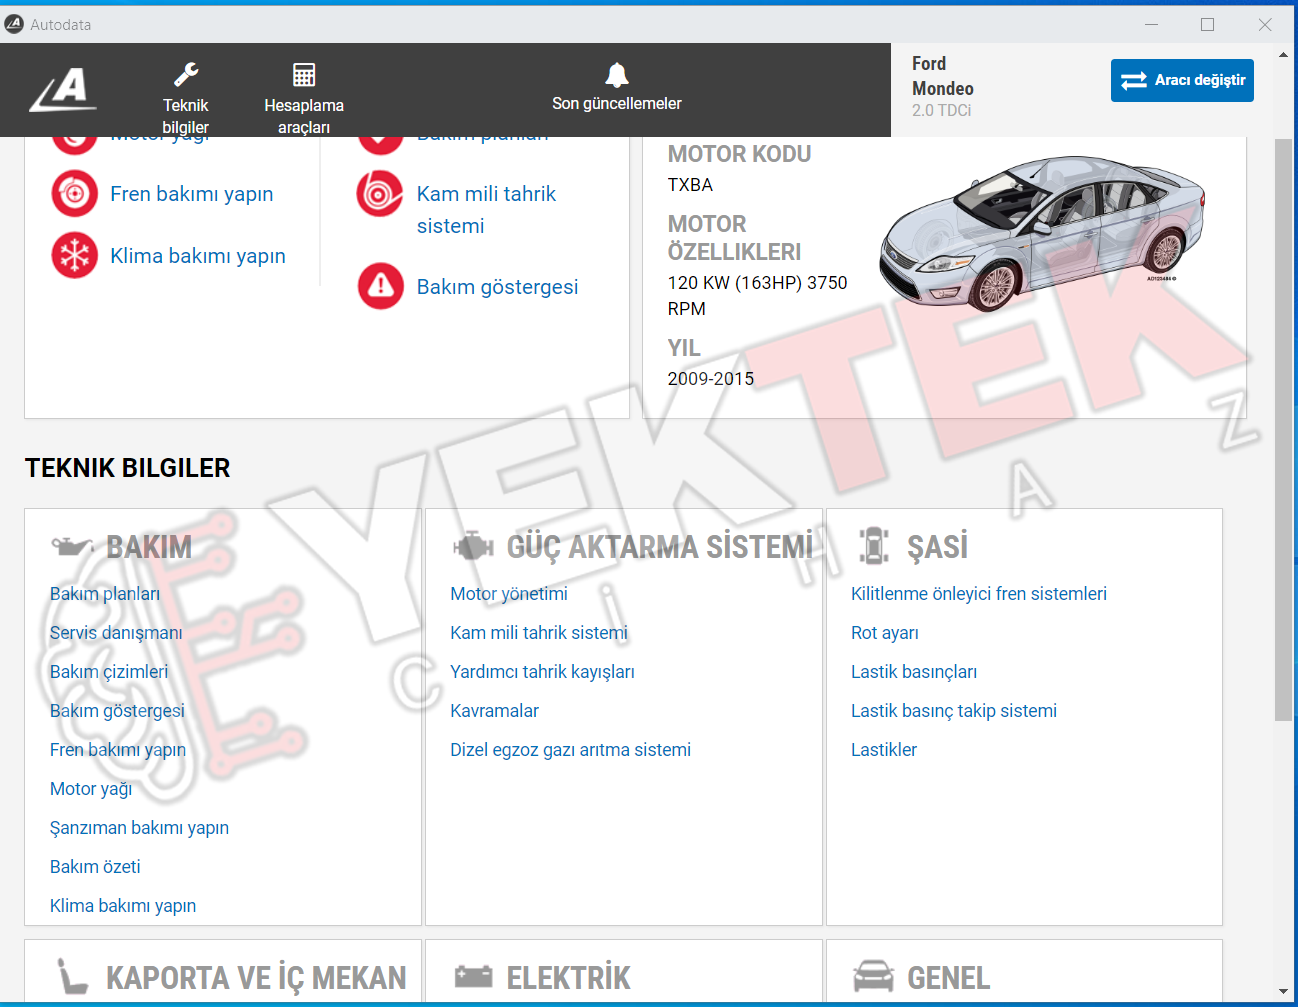1298x1007 pixels.
Task: Open Hesaplama araçları calculator icon
Action: (x=304, y=75)
